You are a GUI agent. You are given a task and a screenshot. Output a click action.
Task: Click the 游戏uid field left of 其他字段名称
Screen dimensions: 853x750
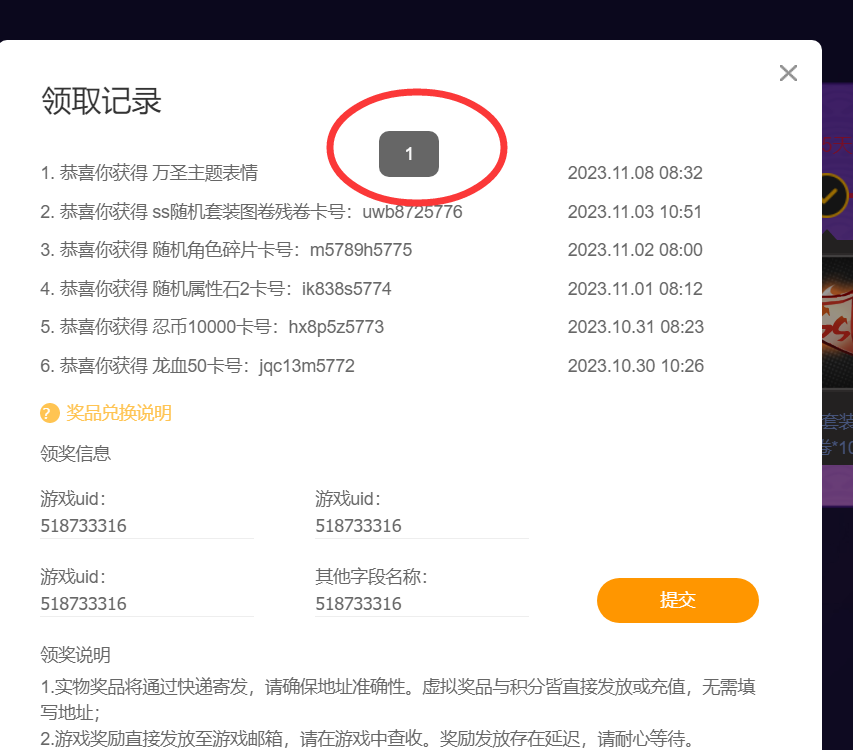click(x=146, y=604)
